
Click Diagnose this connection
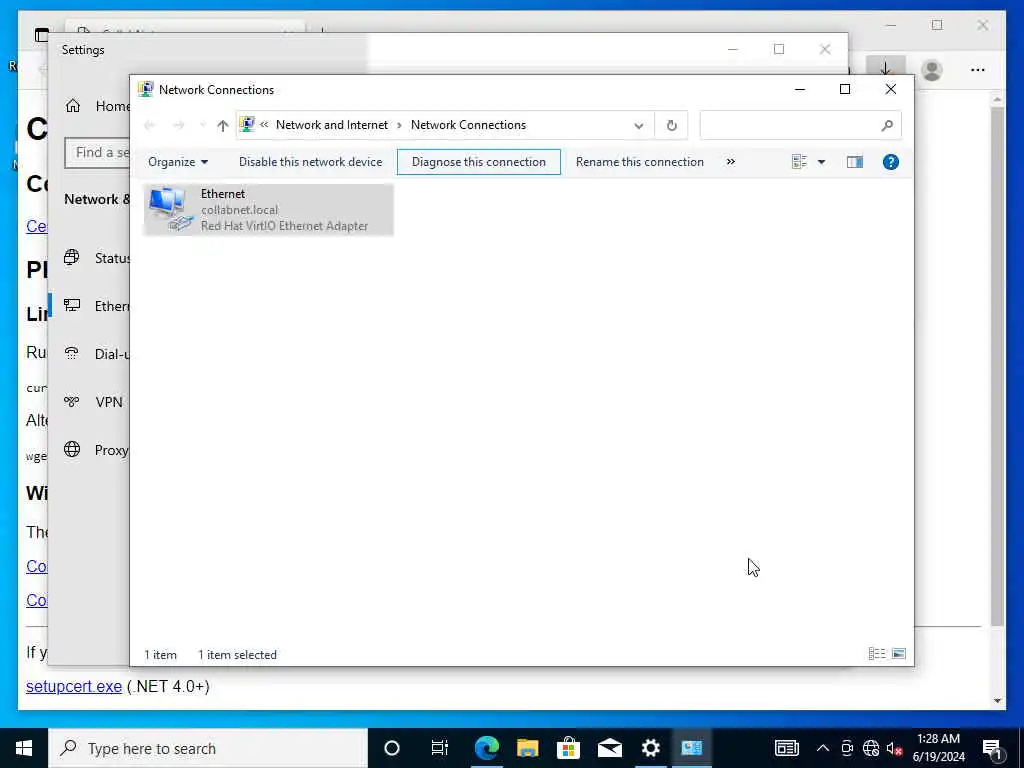(x=479, y=162)
